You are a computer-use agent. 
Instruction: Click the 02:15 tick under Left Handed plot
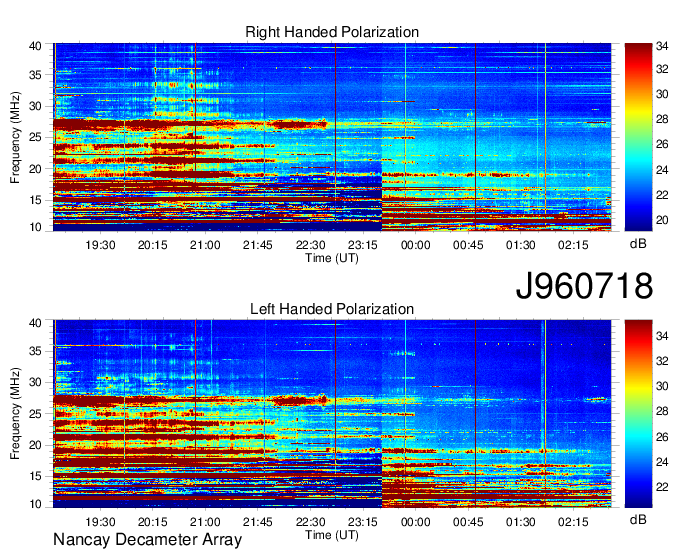[573, 522]
